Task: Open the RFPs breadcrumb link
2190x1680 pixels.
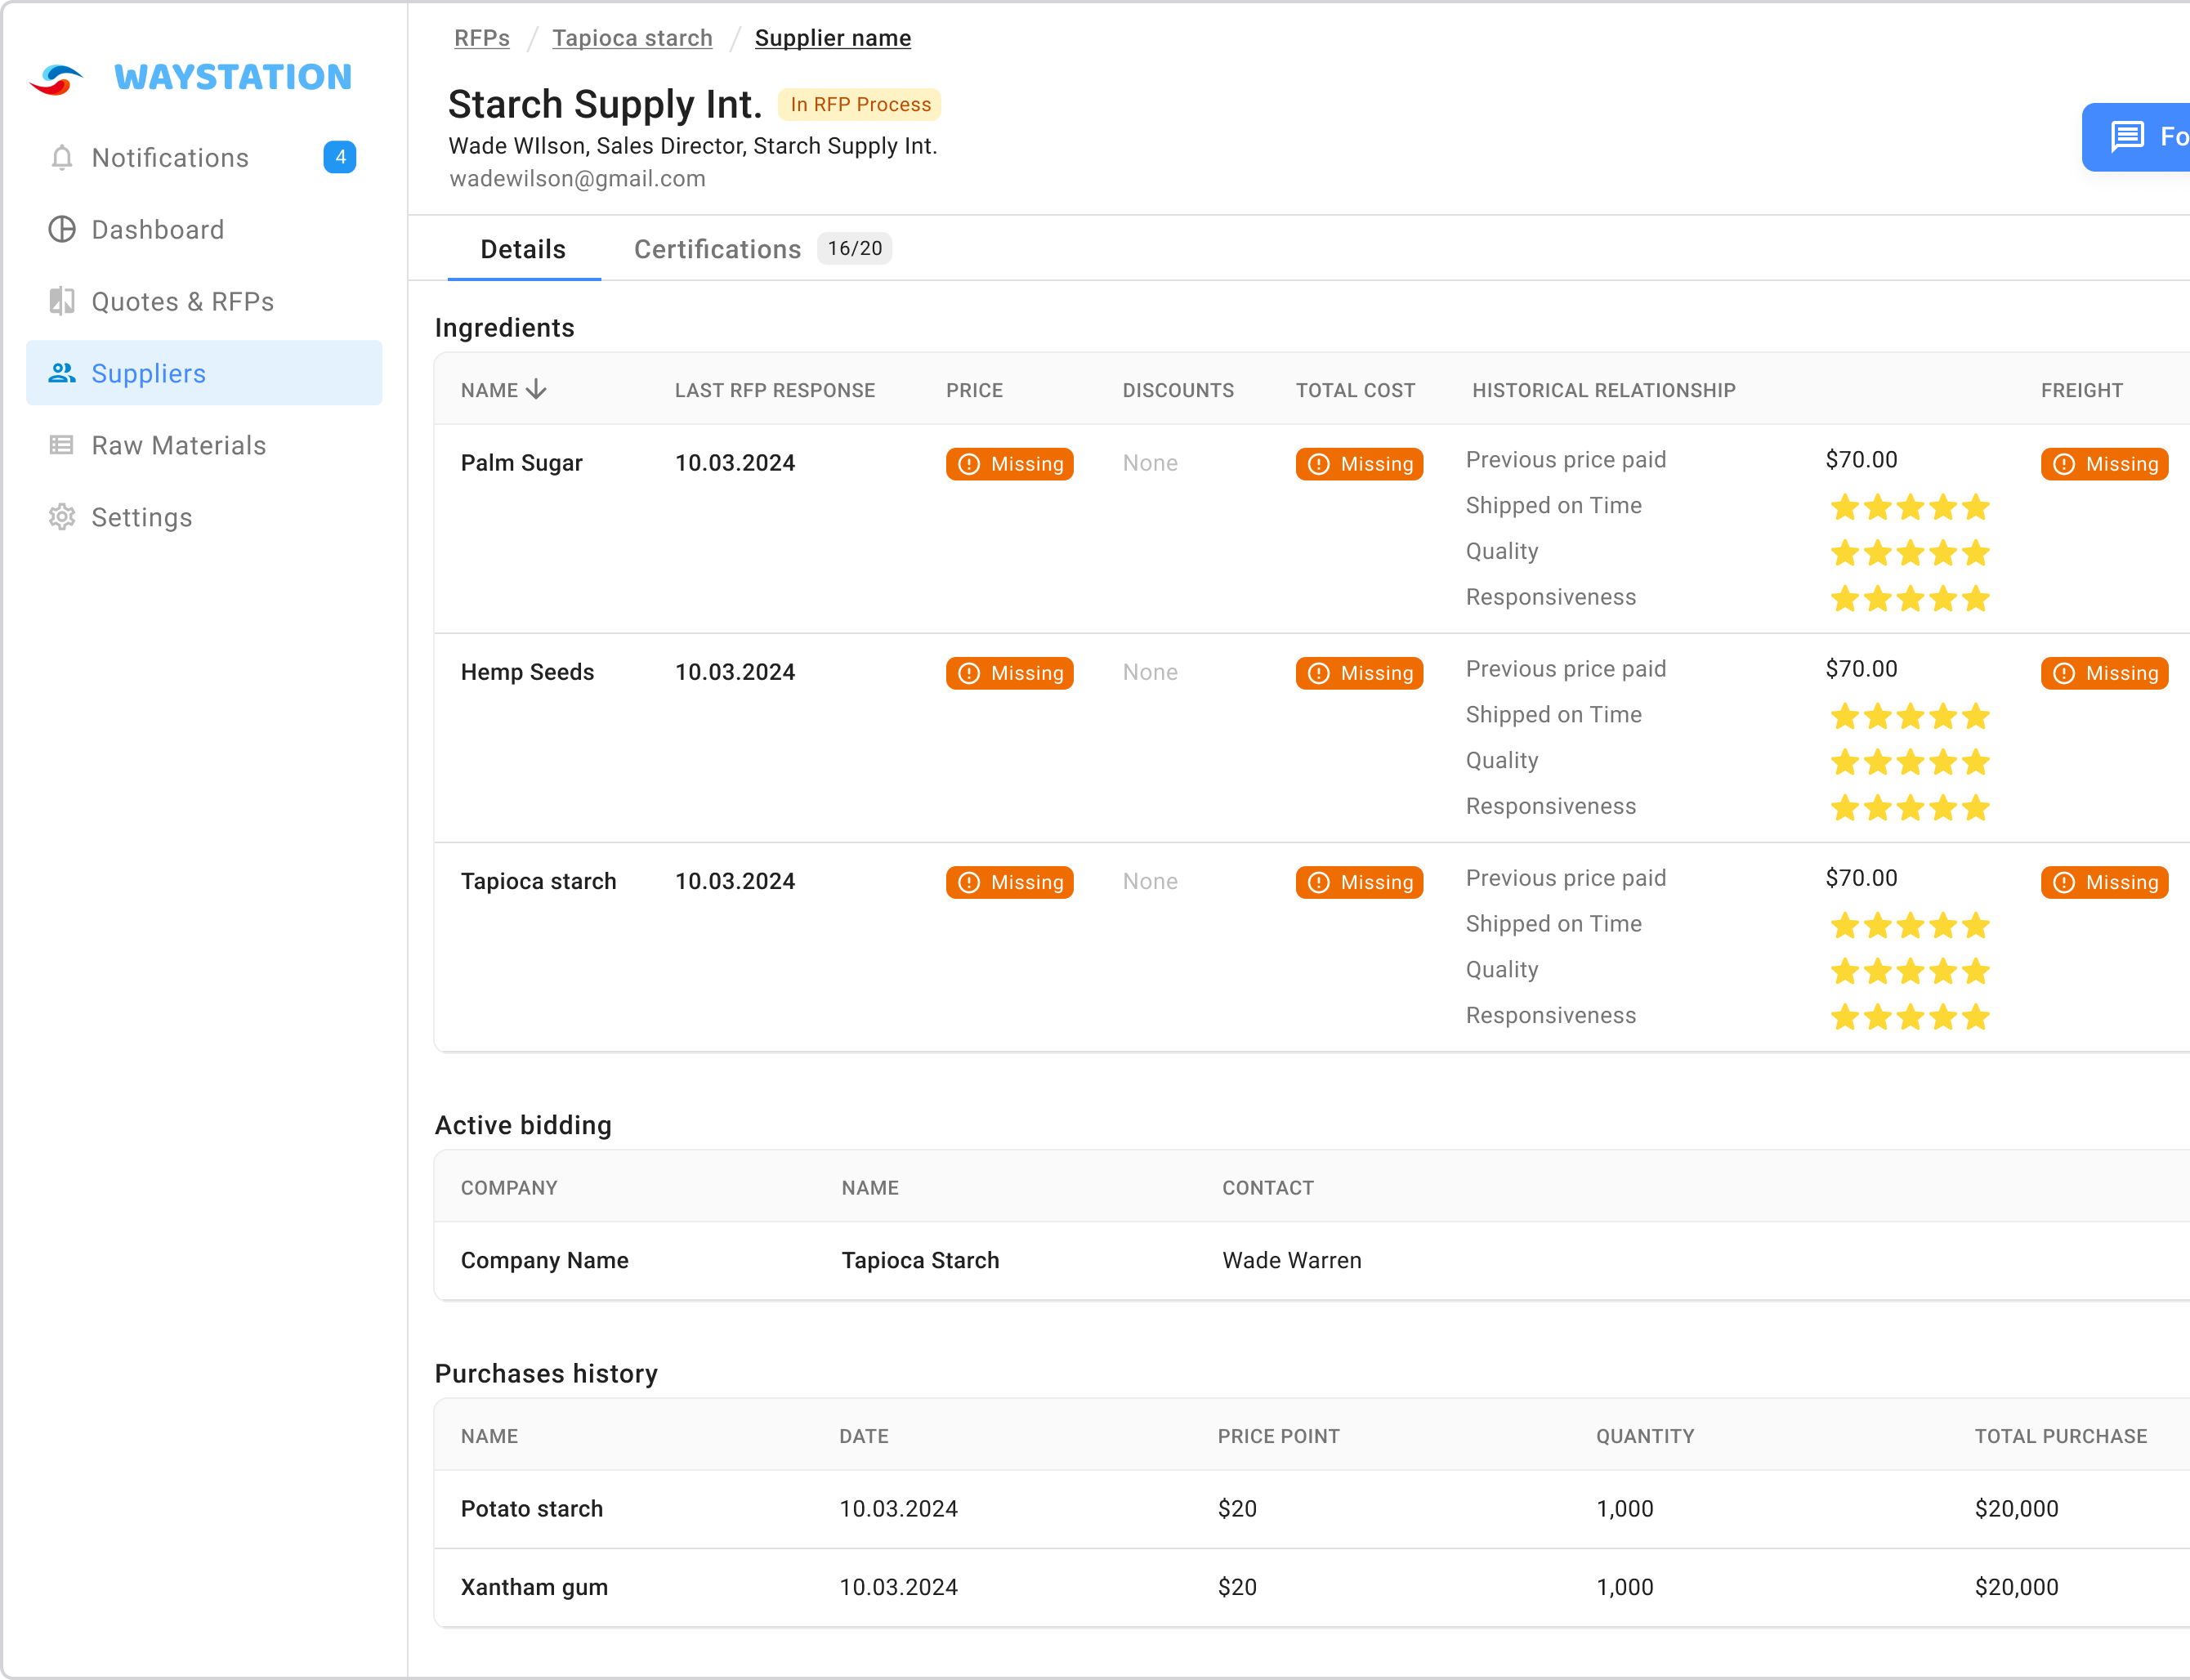Action: 482,38
